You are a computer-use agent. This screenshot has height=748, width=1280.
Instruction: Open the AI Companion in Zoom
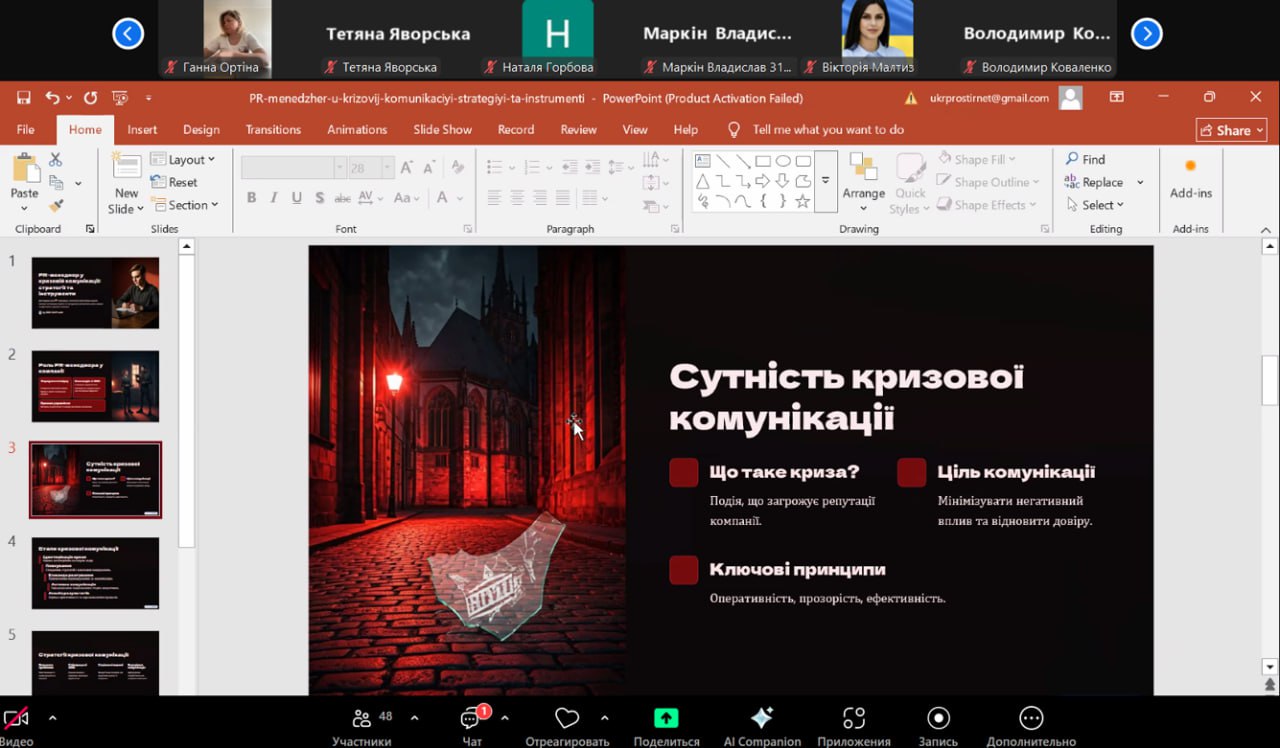(762, 718)
